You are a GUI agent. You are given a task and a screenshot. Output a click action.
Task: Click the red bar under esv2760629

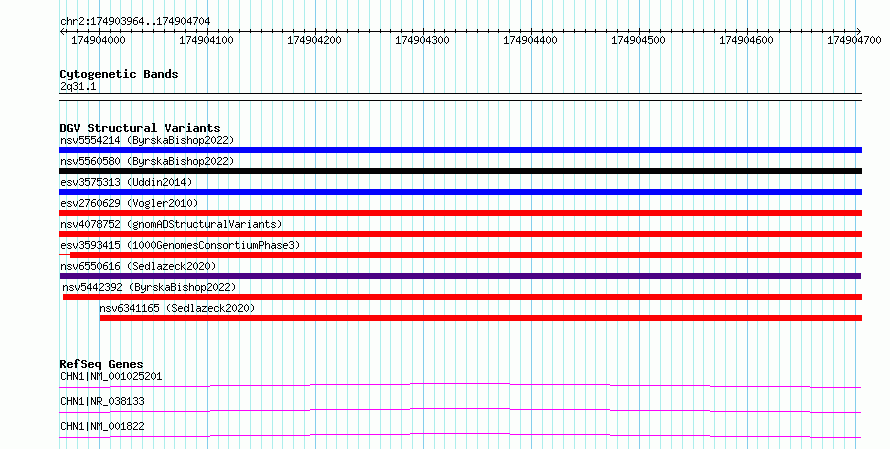(x=460, y=213)
